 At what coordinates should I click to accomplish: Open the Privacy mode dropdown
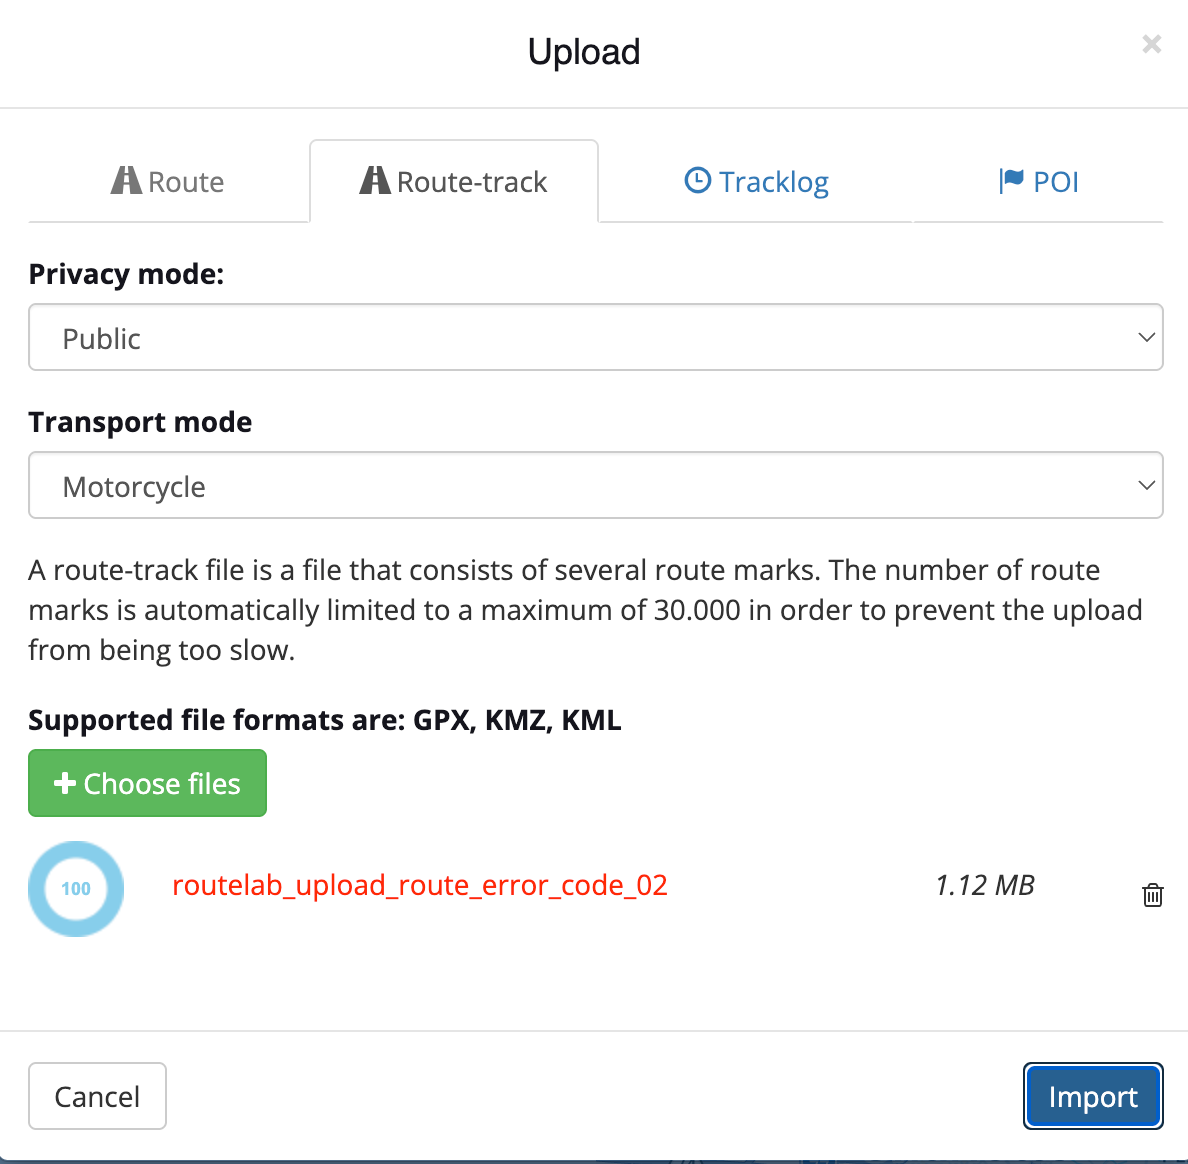pos(595,338)
